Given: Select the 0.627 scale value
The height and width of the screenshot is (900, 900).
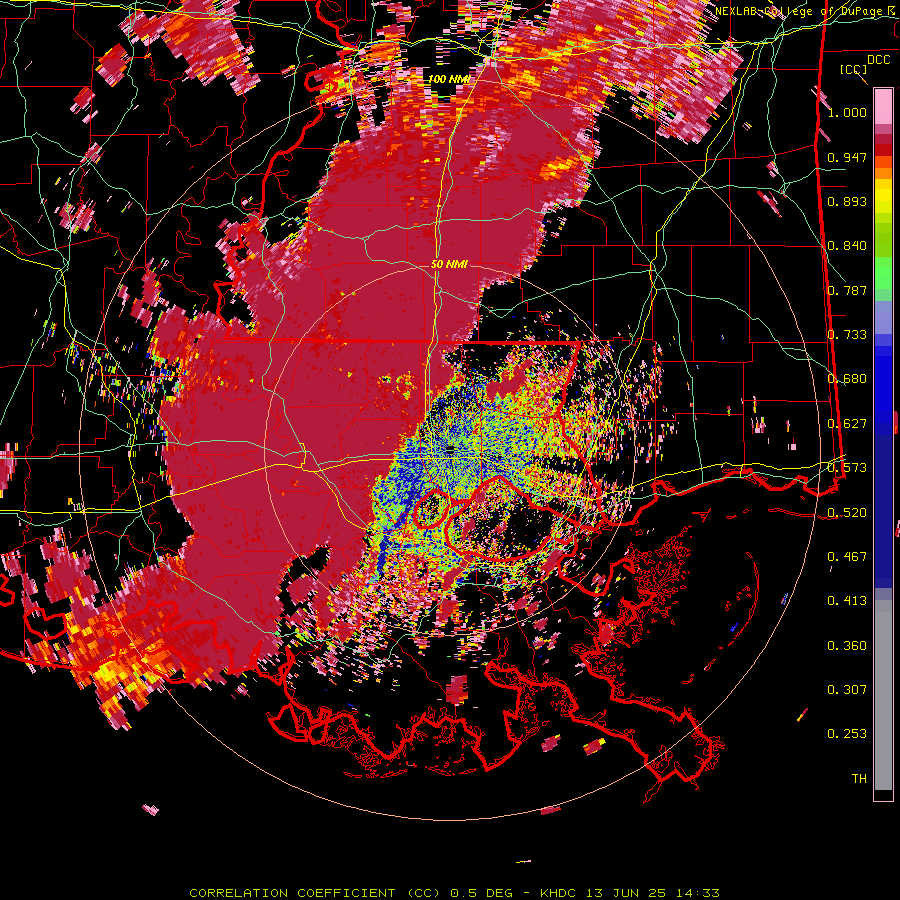Looking at the screenshot, I should tap(847, 424).
